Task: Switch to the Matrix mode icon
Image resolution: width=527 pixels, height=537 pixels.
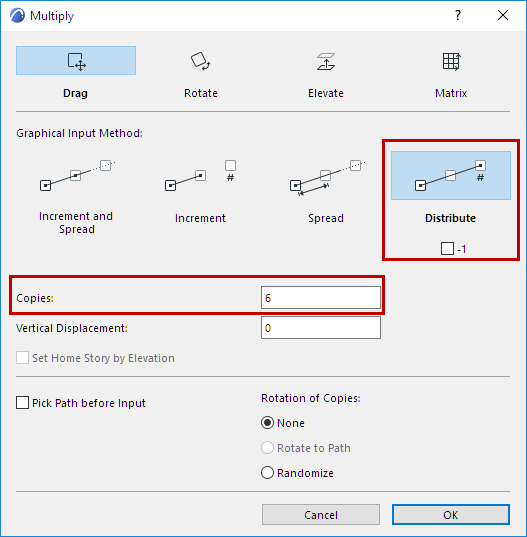Action: (451, 61)
